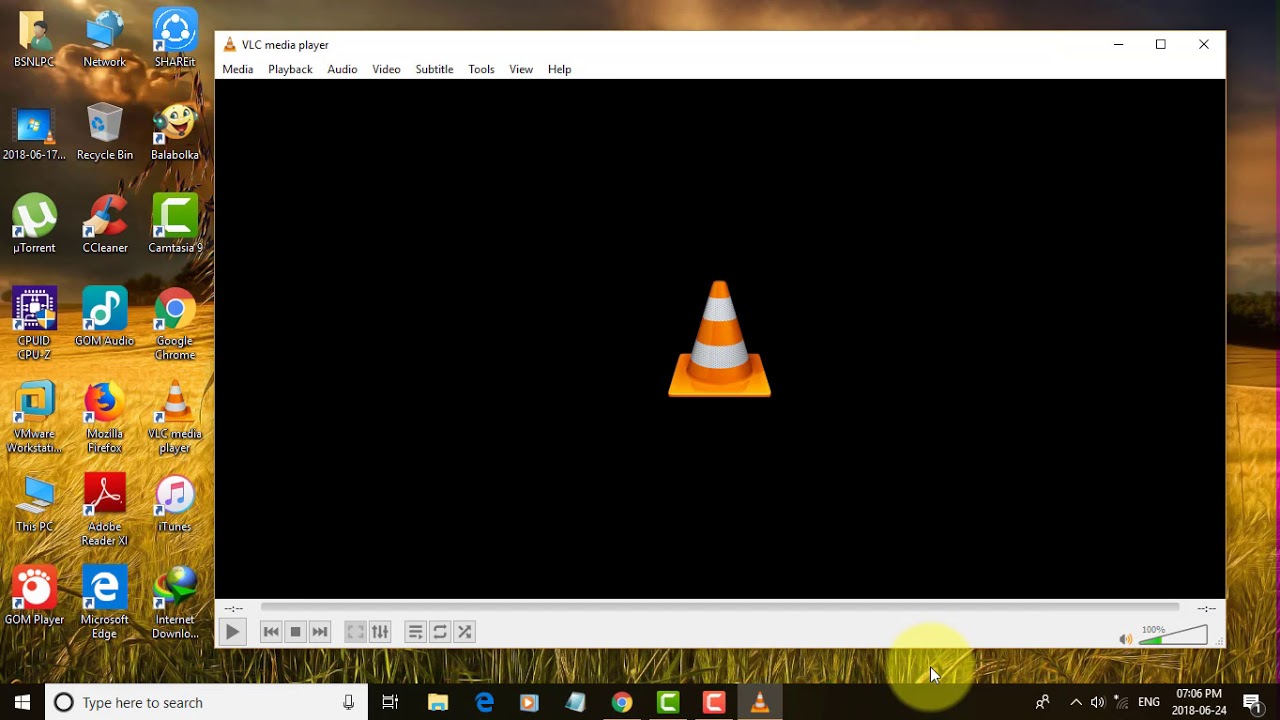Select the Camtasia 9 desktop shortcut

[x=175, y=225]
